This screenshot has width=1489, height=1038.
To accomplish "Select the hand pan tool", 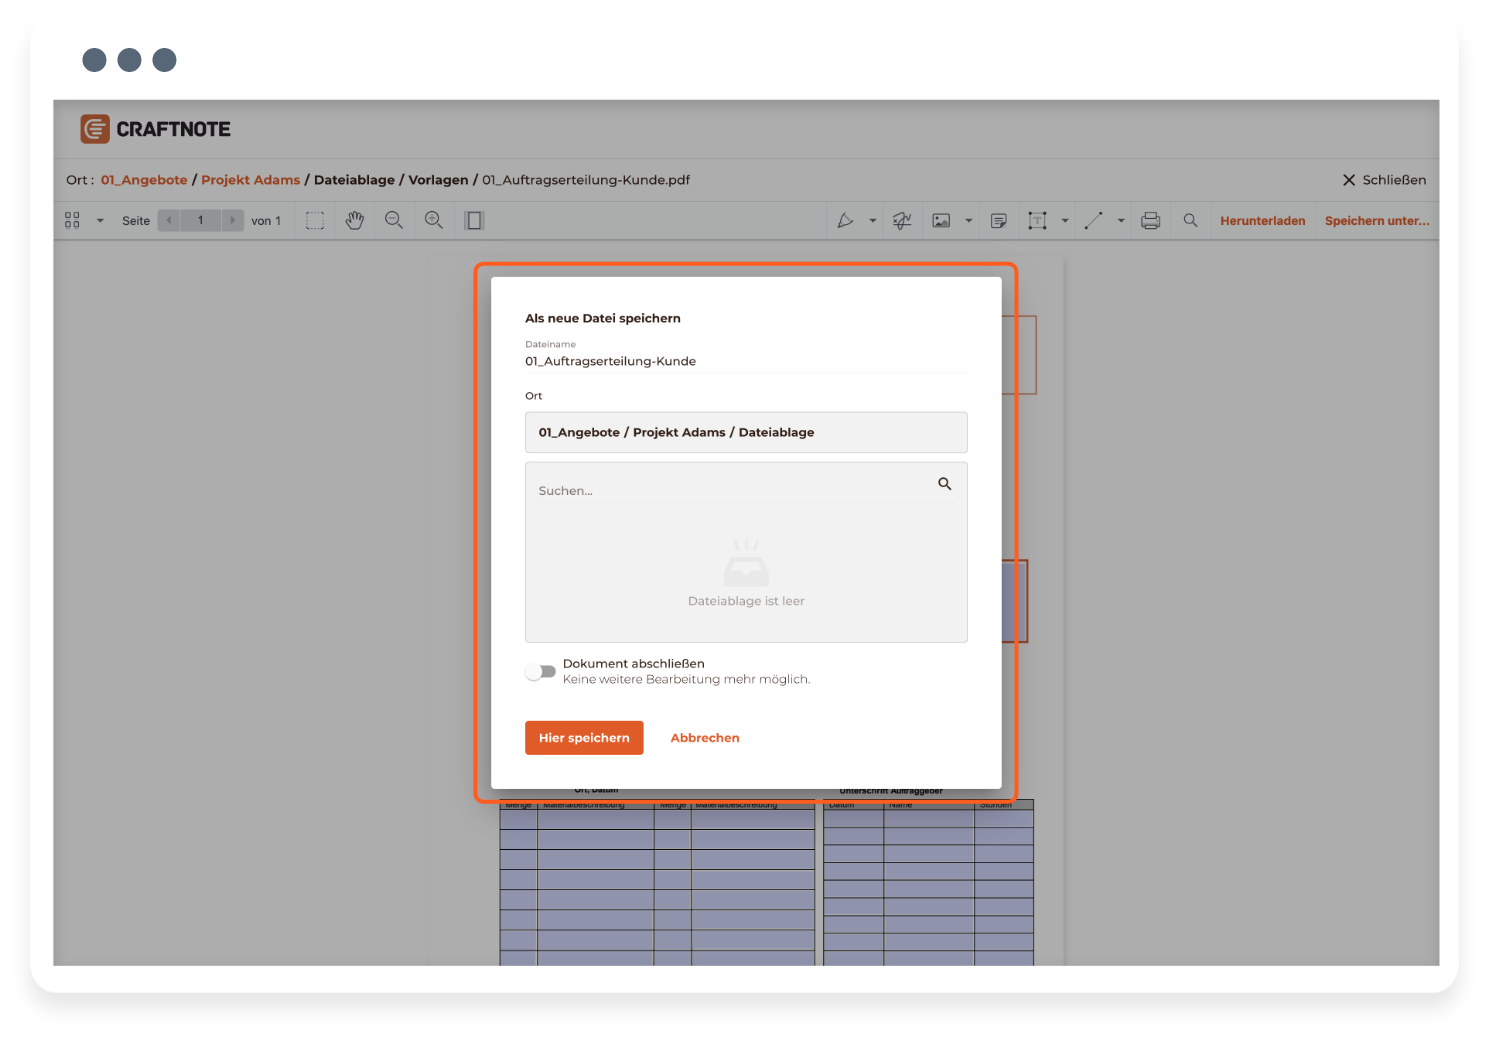I will point(354,221).
